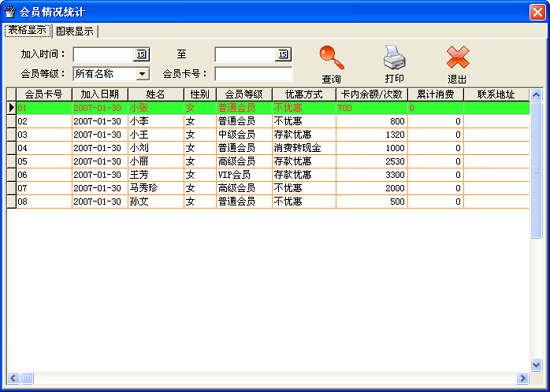Click gender cell 女 in row 07
Image resolution: width=550 pixels, height=392 pixels.
[200, 188]
